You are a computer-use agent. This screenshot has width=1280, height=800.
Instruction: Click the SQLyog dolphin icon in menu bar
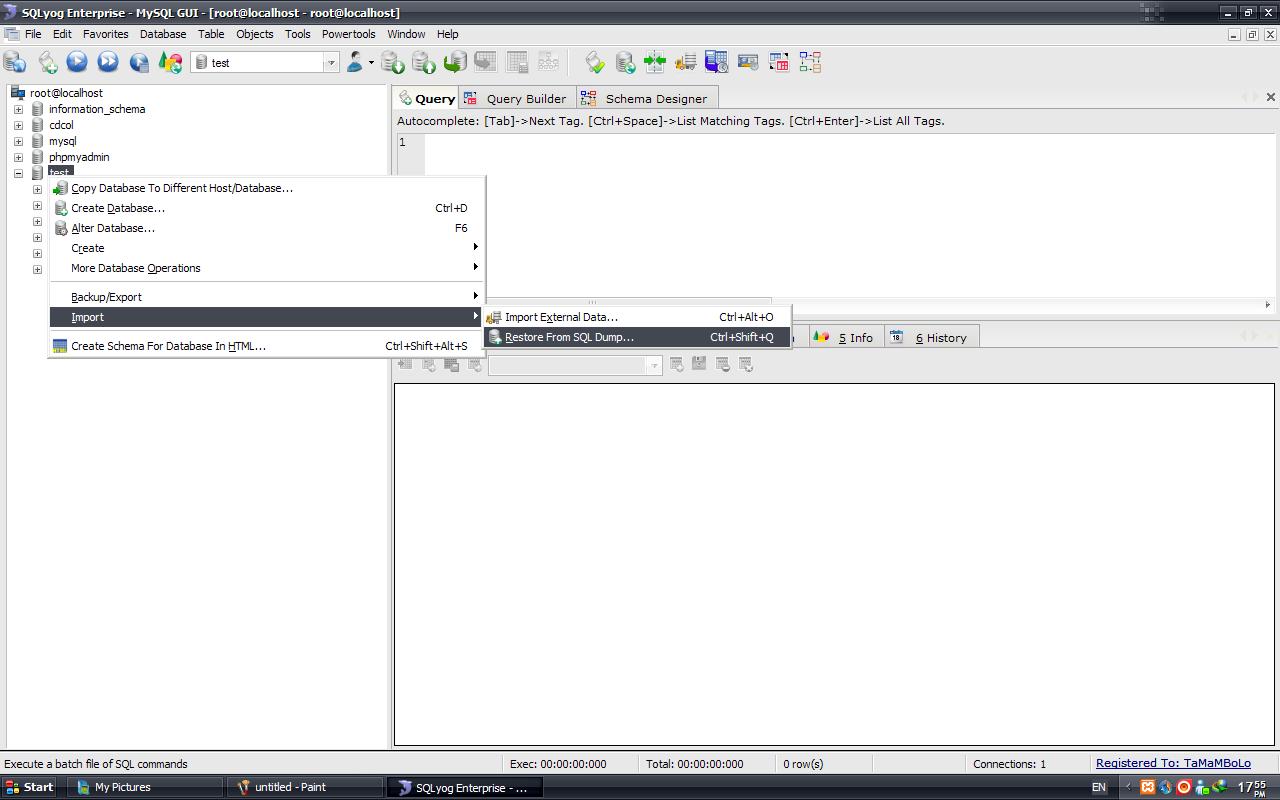coord(12,34)
